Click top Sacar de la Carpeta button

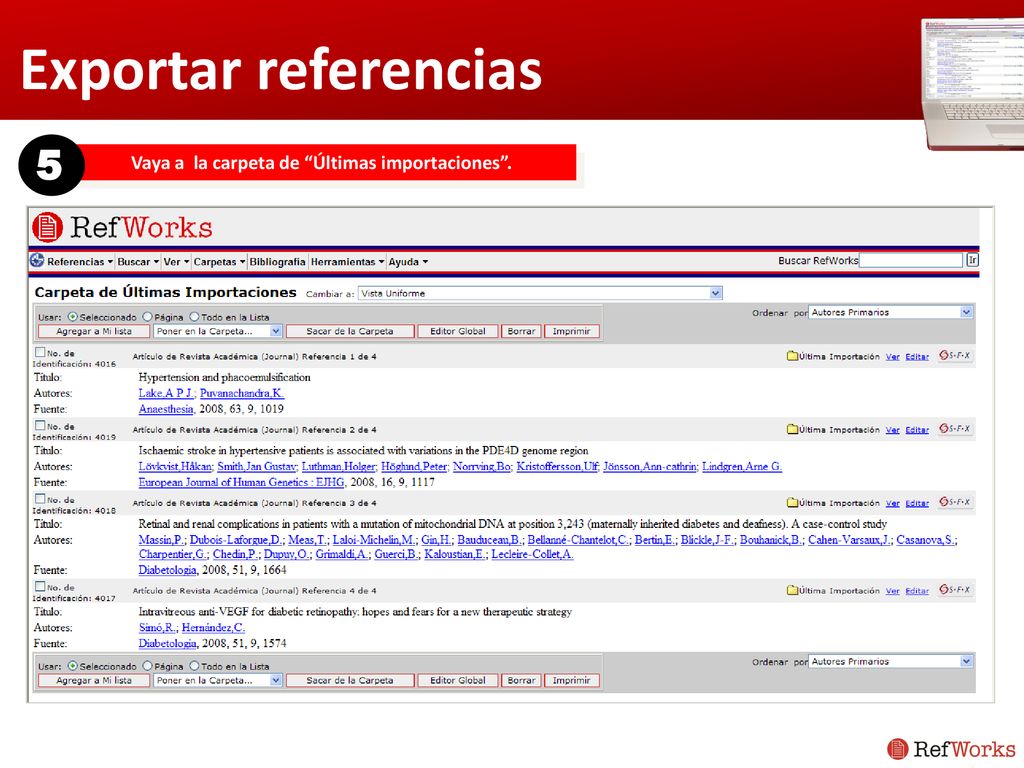point(350,331)
